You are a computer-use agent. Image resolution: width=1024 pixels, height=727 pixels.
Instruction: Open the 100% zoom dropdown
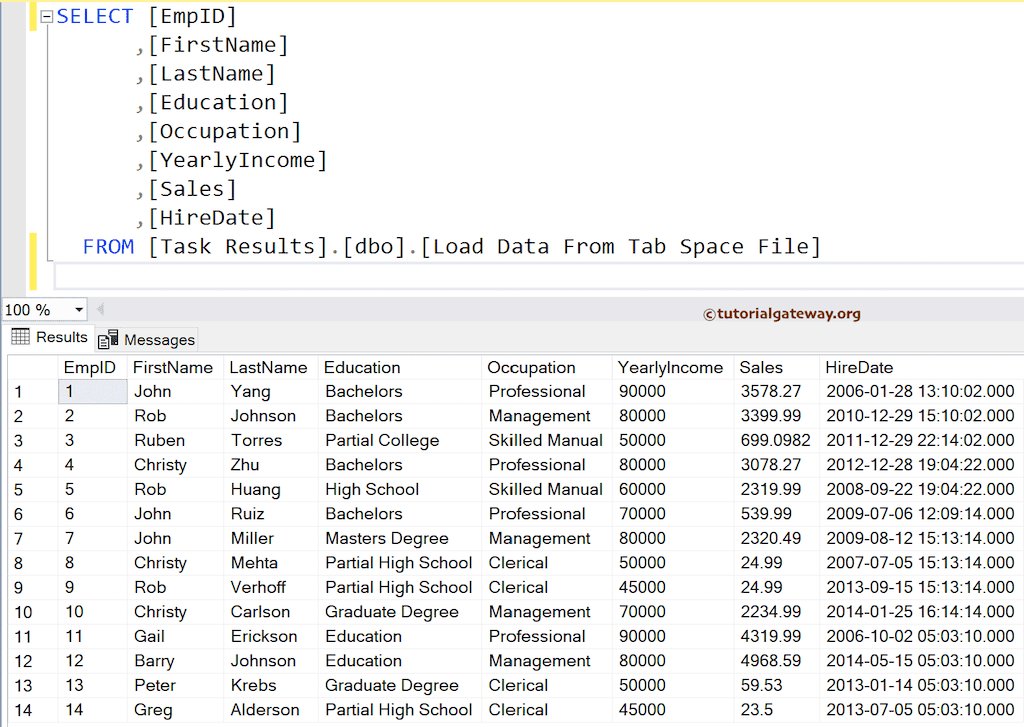(78, 310)
